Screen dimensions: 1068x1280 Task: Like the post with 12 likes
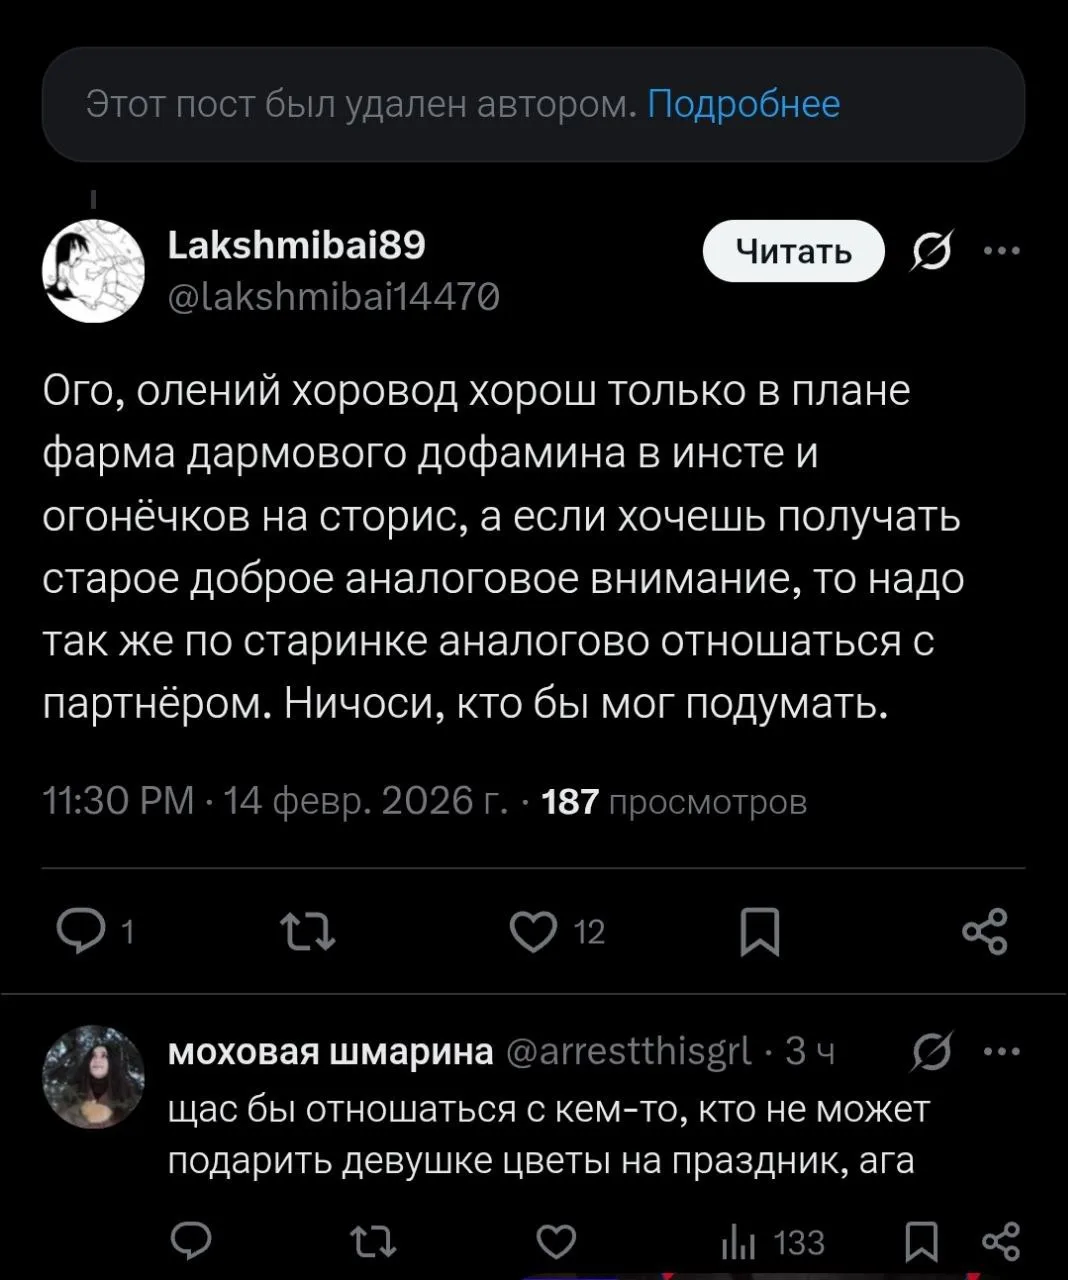[x=533, y=931]
